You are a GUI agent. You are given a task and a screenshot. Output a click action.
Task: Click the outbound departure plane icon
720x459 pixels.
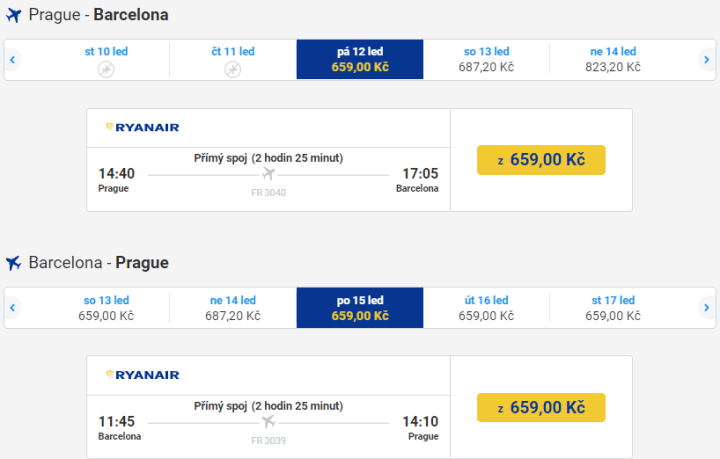coord(14,15)
